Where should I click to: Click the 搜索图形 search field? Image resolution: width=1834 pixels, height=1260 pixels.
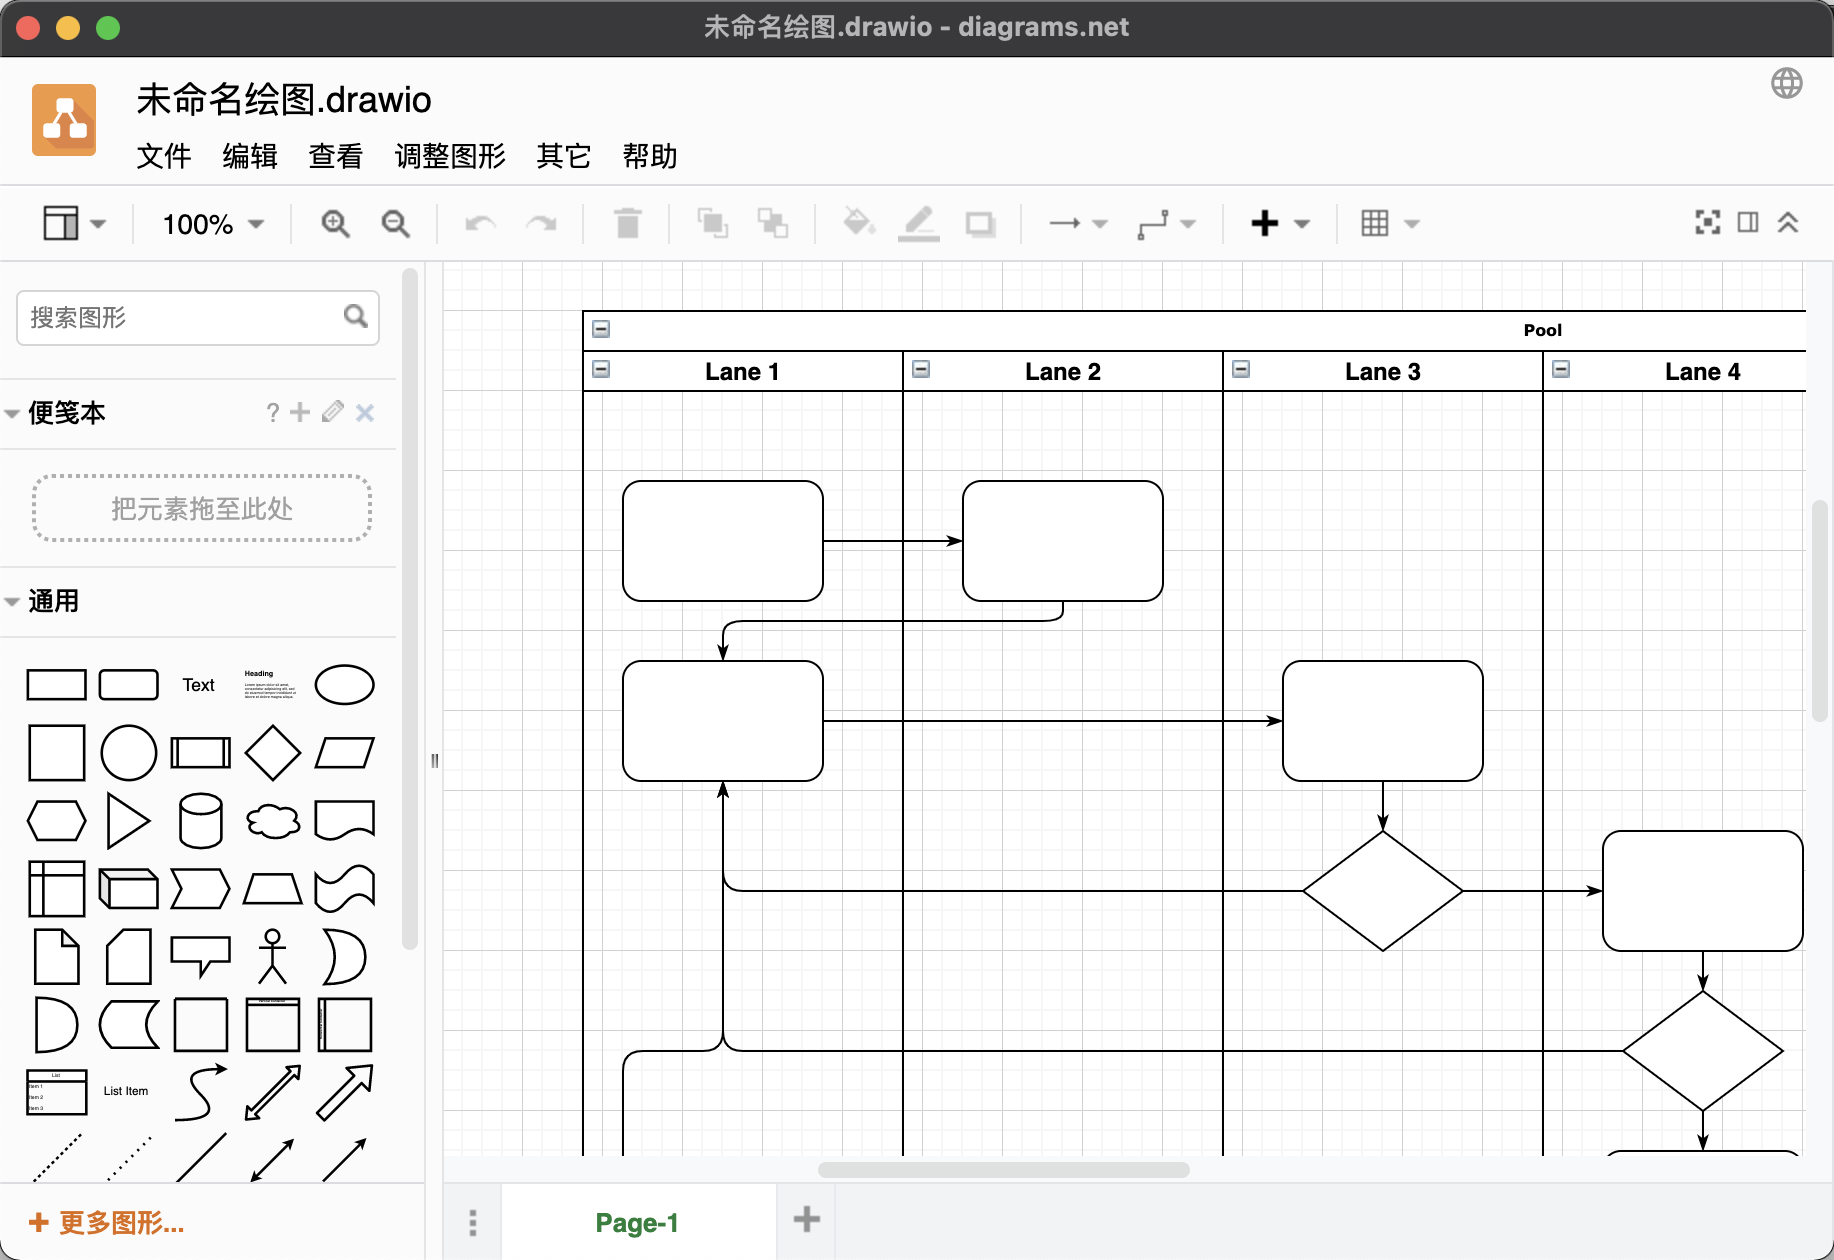point(198,317)
